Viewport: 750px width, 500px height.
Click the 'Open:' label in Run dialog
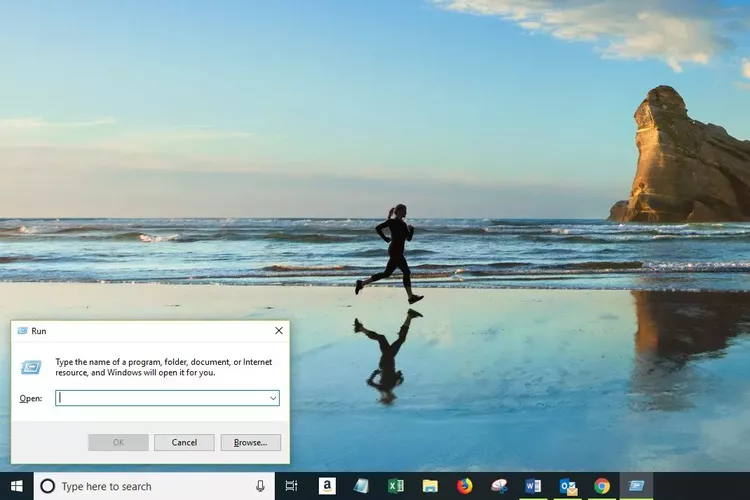pyautogui.click(x=31, y=399)
